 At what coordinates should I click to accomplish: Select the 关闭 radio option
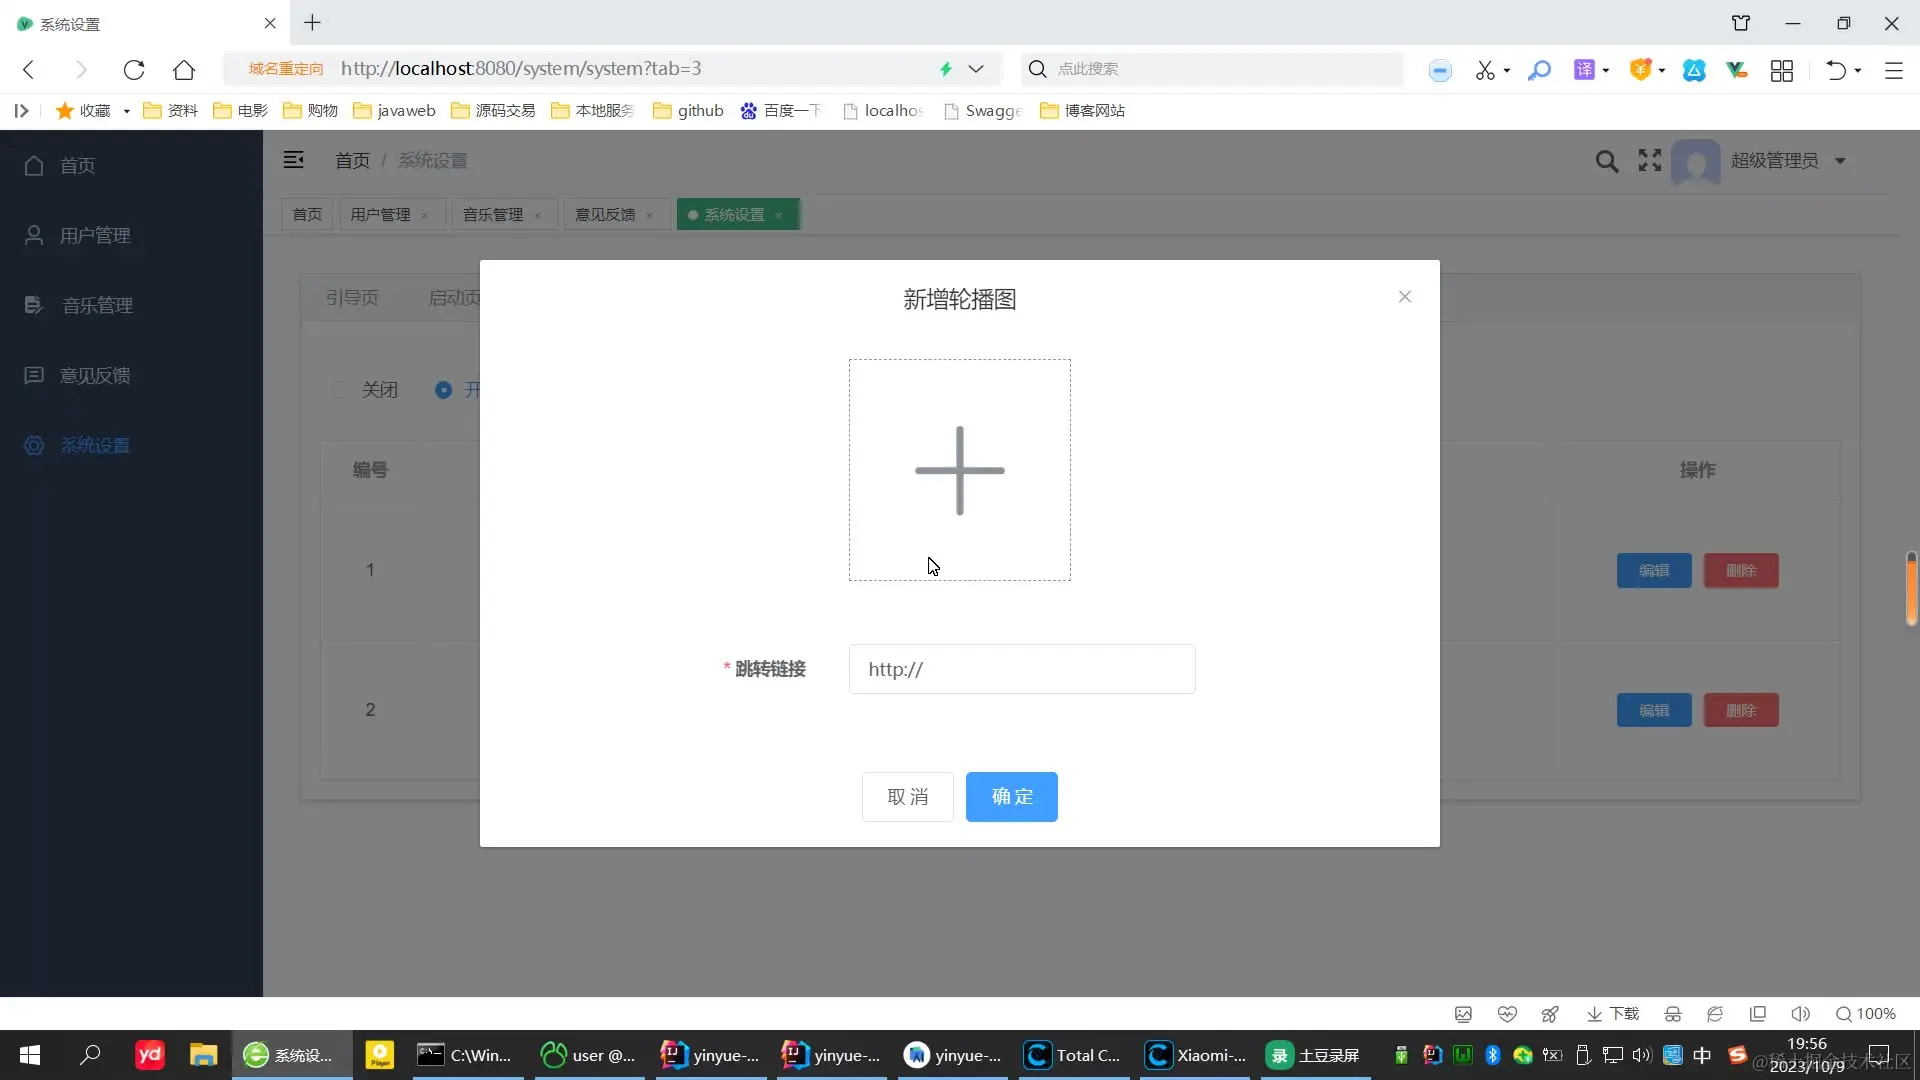point(341,390)
